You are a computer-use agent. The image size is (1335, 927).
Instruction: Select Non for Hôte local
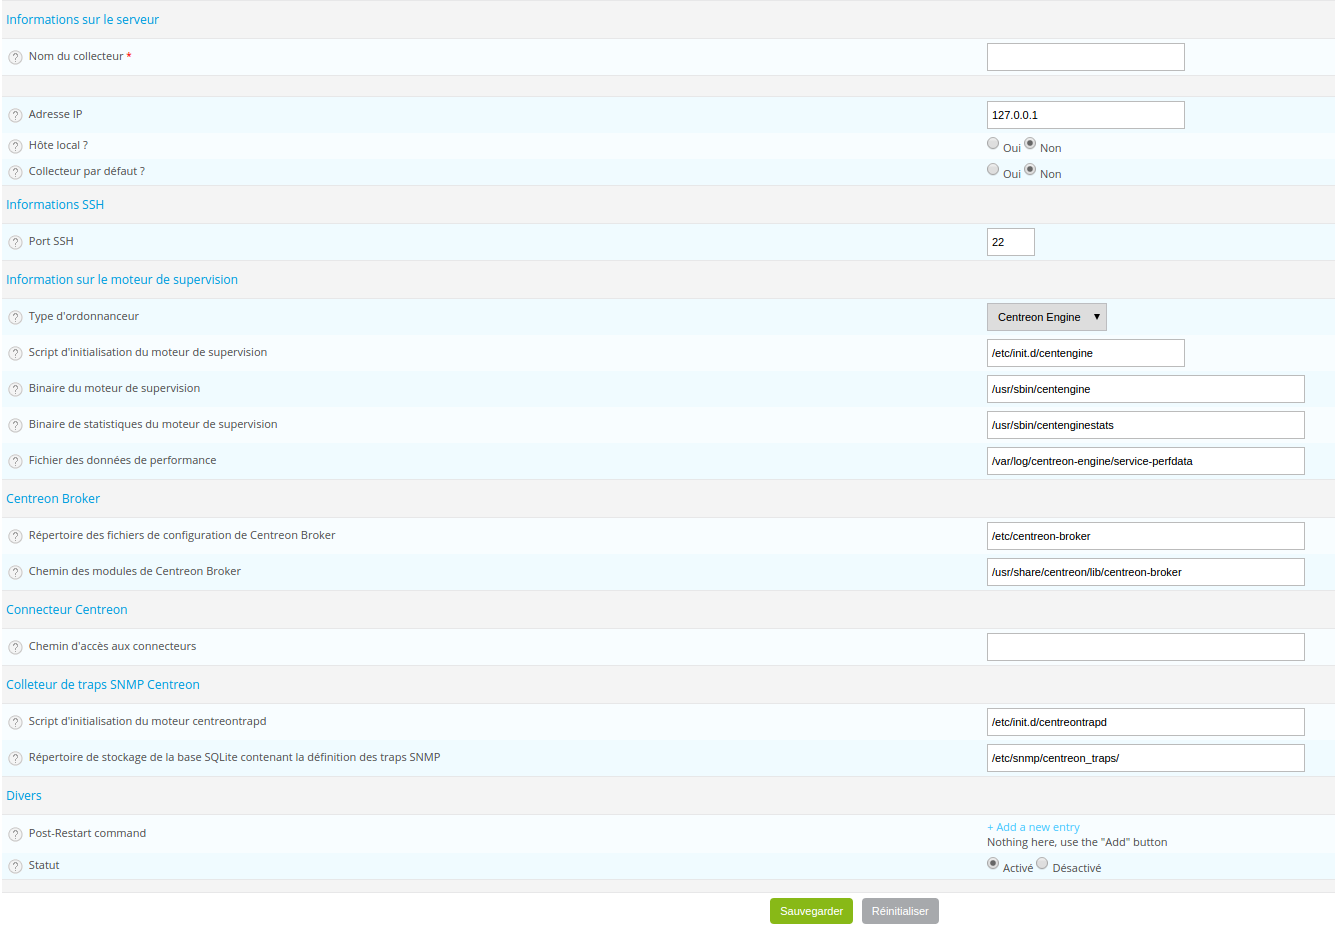point(1030,143)
